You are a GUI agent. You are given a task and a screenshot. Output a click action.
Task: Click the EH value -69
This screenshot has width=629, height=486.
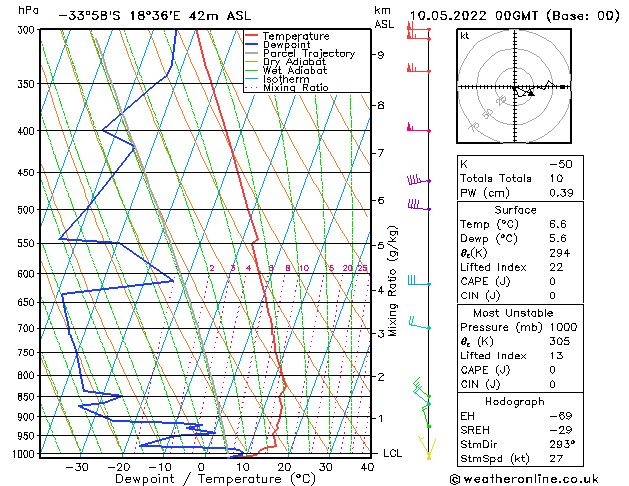pyautogui.click(x=561, y=416)
